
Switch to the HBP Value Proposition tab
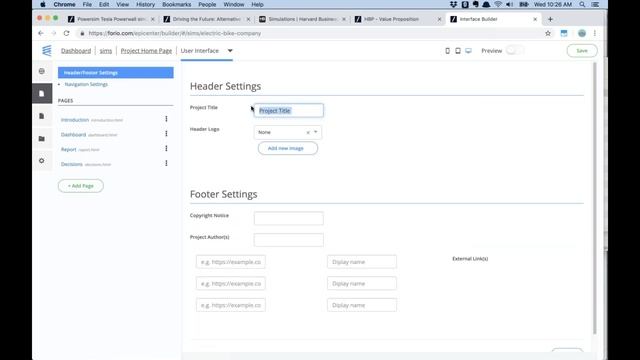tap(398, 19)
